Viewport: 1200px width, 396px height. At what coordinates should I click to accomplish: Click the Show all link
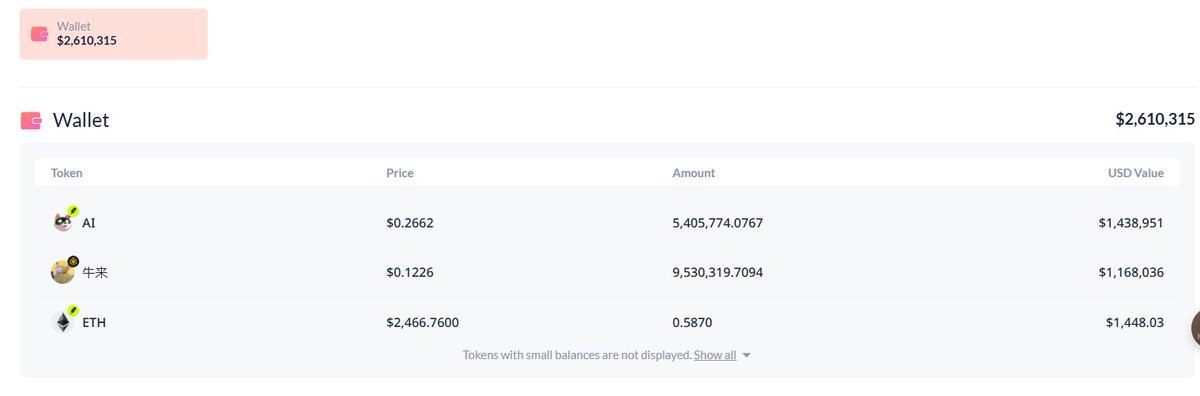(x=715, y=355)
